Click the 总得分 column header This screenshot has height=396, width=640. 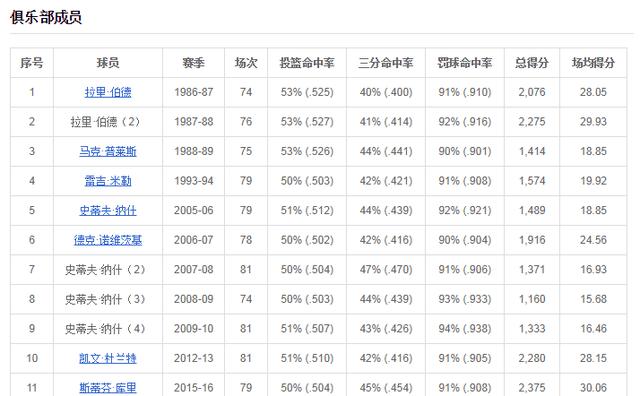[x=532, y=63]
